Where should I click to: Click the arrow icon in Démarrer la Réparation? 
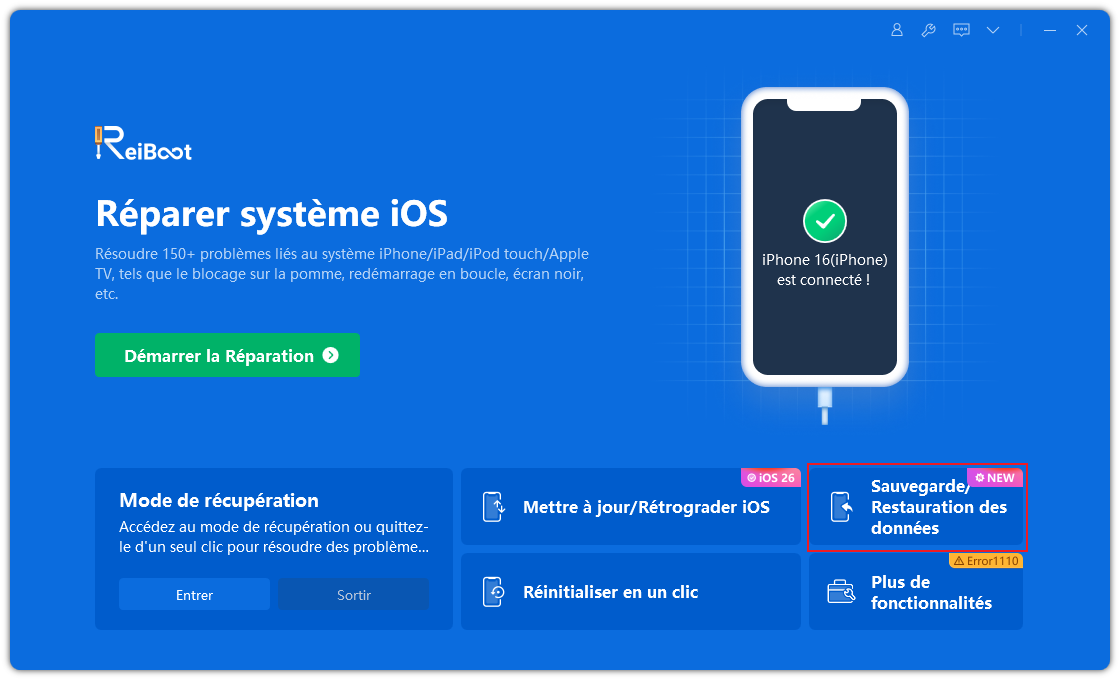click(331, 355)
